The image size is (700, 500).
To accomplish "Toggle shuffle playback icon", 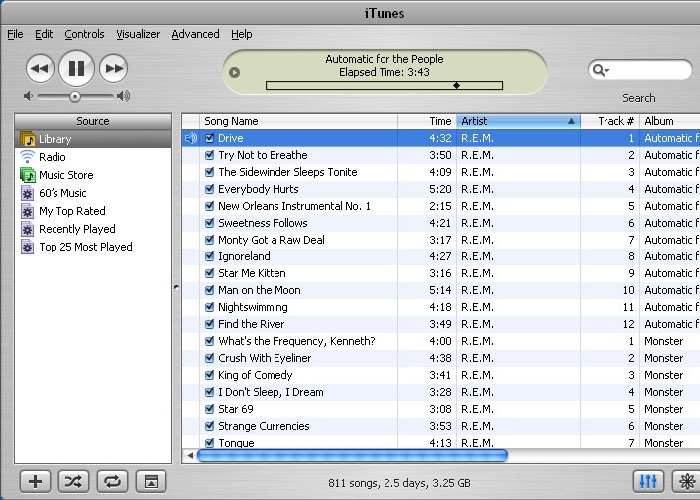I will click(x=73, y=481).
